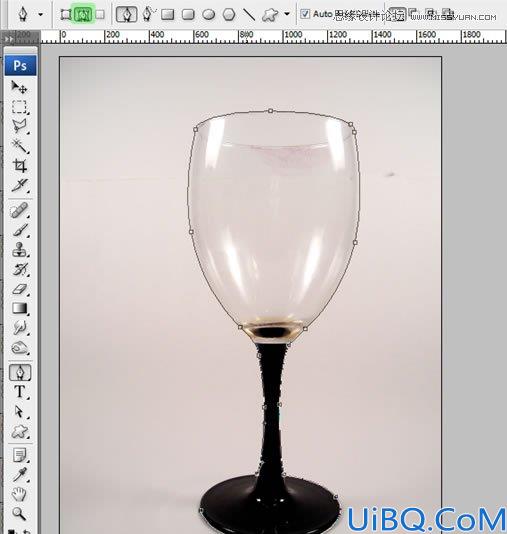This screenshot has height=534, width=507.
Task: Select the Smudge tool
Action: 19,328
